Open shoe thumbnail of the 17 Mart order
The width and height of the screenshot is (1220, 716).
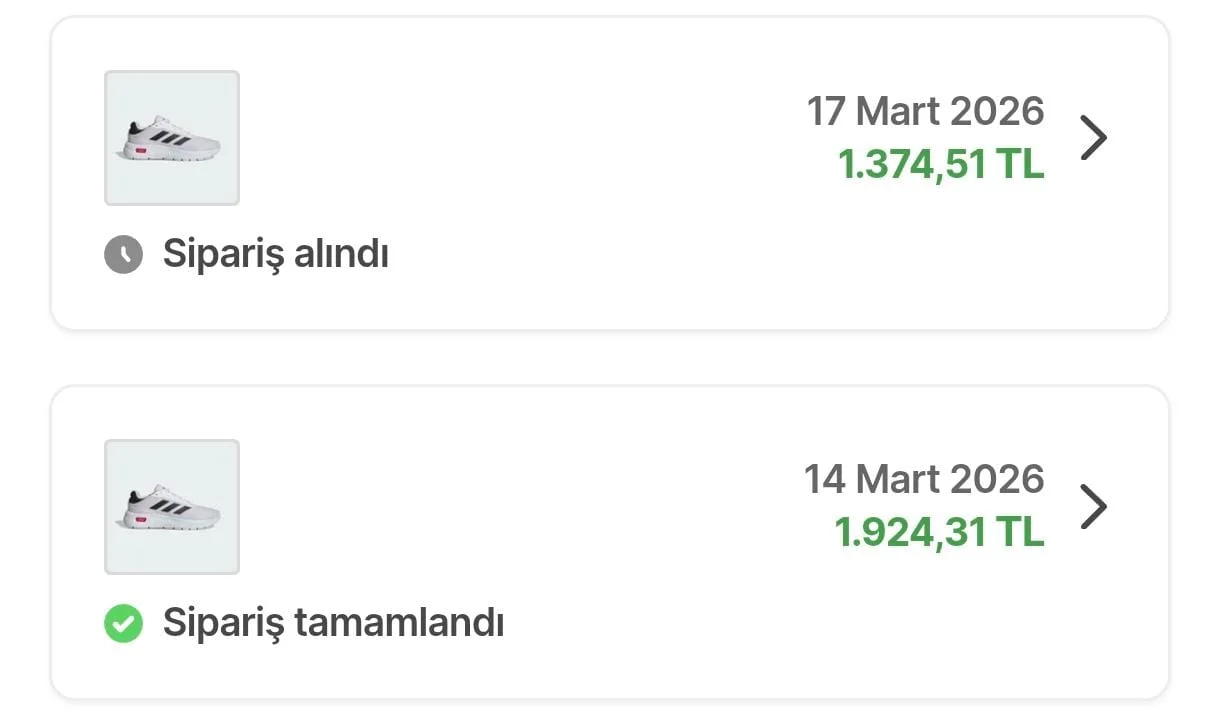172,138
